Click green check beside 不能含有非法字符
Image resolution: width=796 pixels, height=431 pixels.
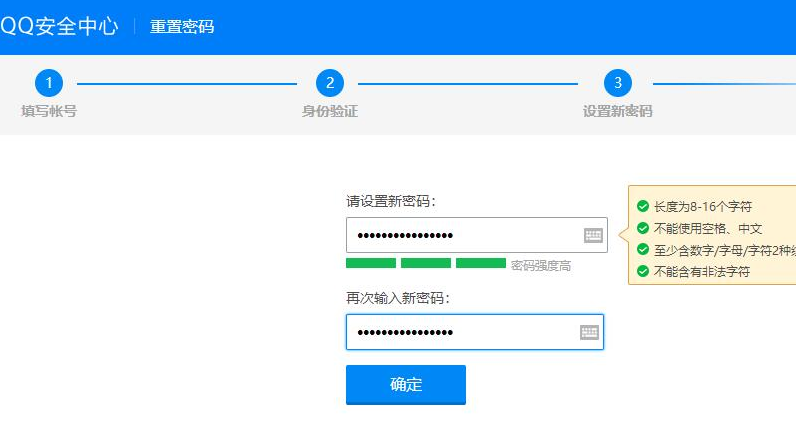[x=643, y=271]
